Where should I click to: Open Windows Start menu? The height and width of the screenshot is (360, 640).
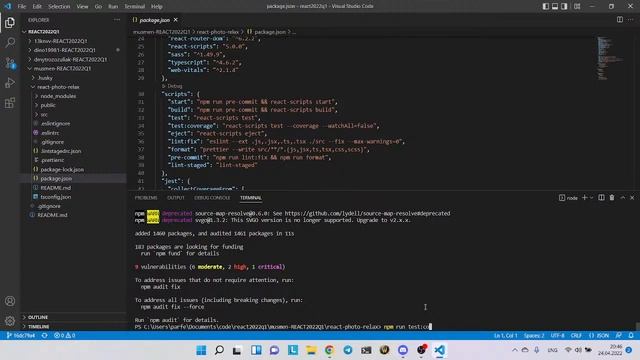[x=201, y=350]
